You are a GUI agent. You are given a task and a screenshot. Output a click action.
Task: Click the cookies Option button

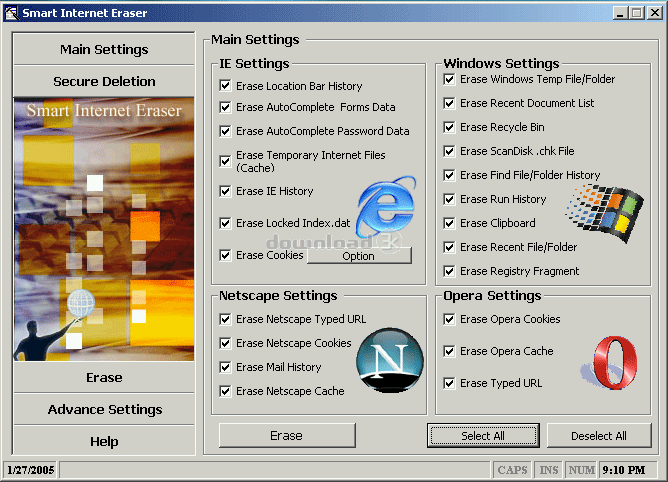[x=359, y=256]
